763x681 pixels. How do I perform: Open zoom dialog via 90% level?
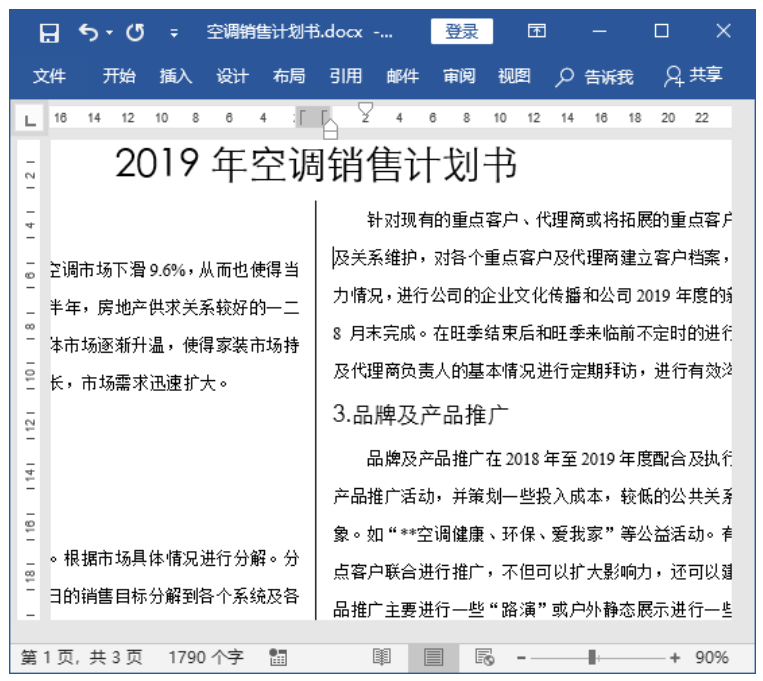(712, 658)
